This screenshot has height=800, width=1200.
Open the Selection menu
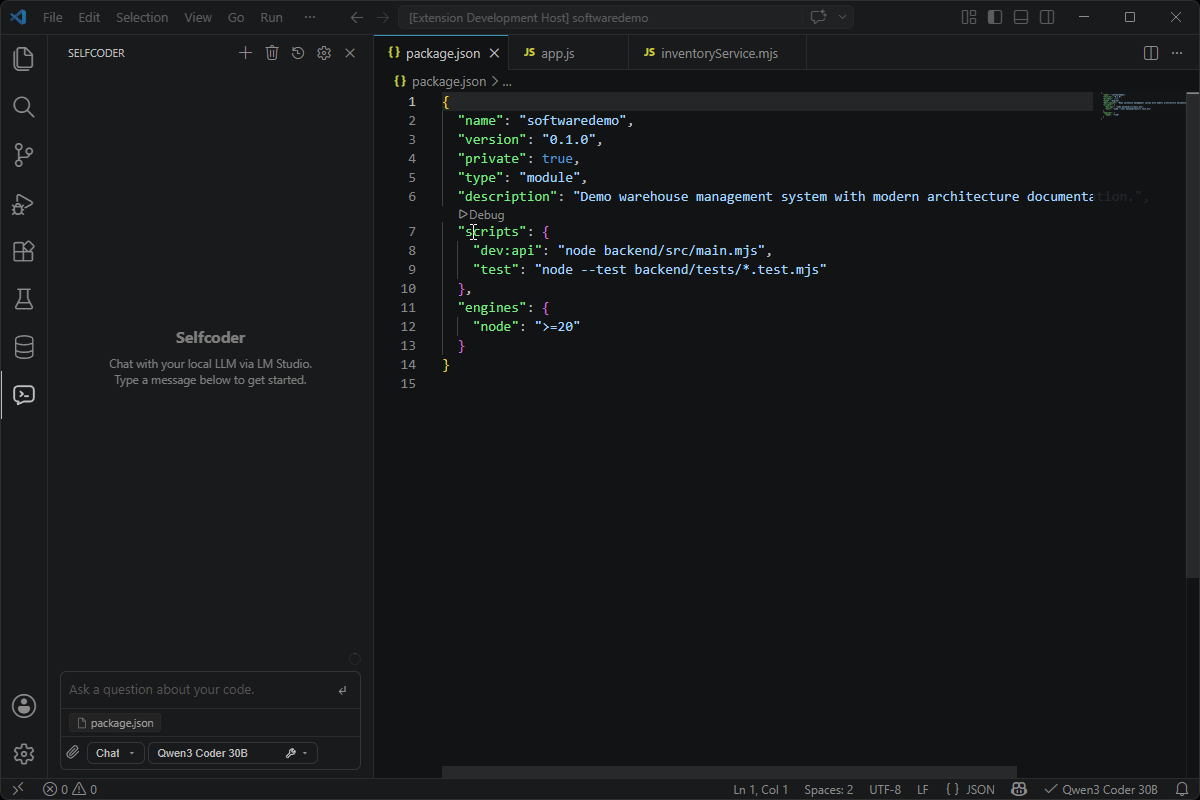142,17
